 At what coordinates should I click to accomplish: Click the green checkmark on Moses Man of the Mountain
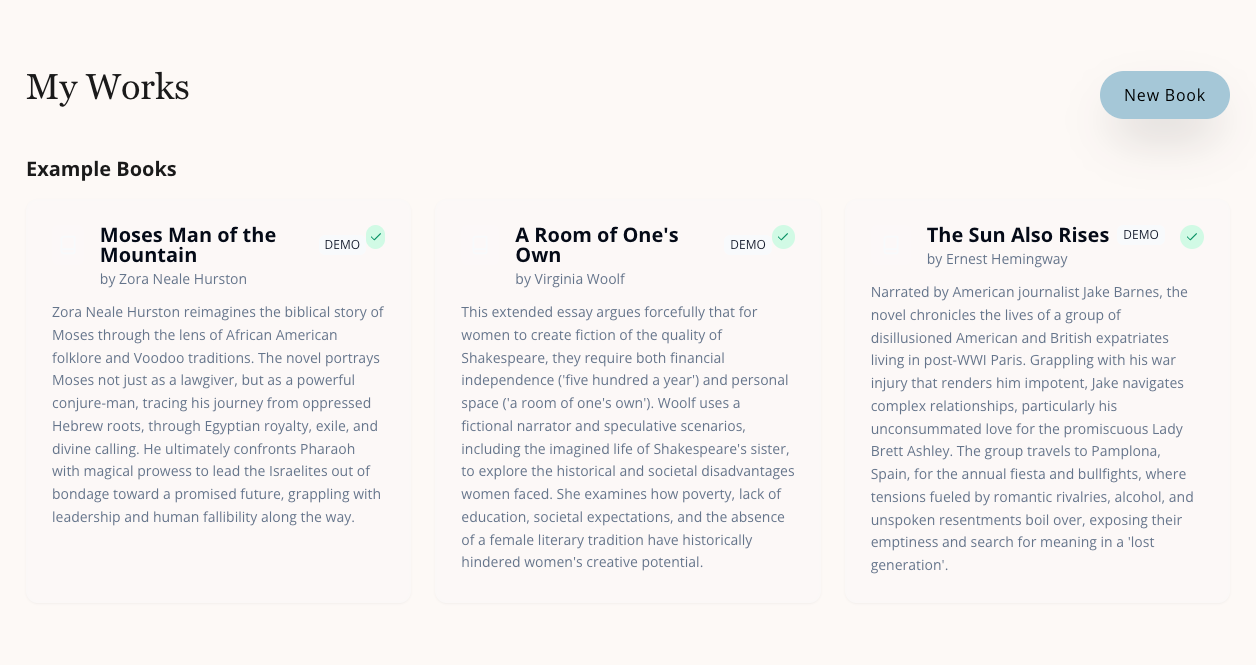tap(375, 237)
